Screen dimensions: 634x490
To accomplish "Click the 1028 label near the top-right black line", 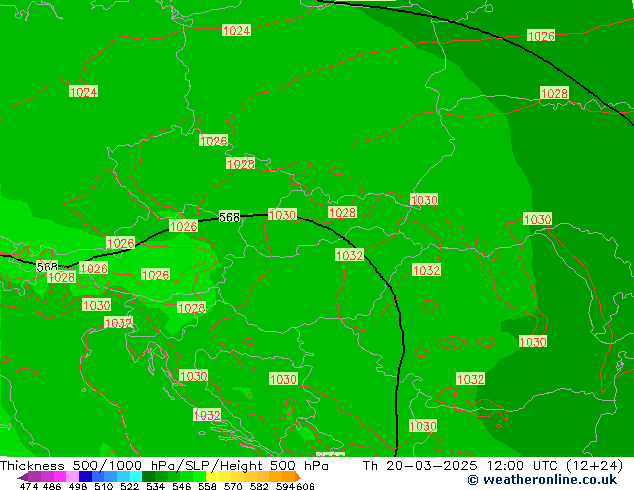I will pos(554,93).
